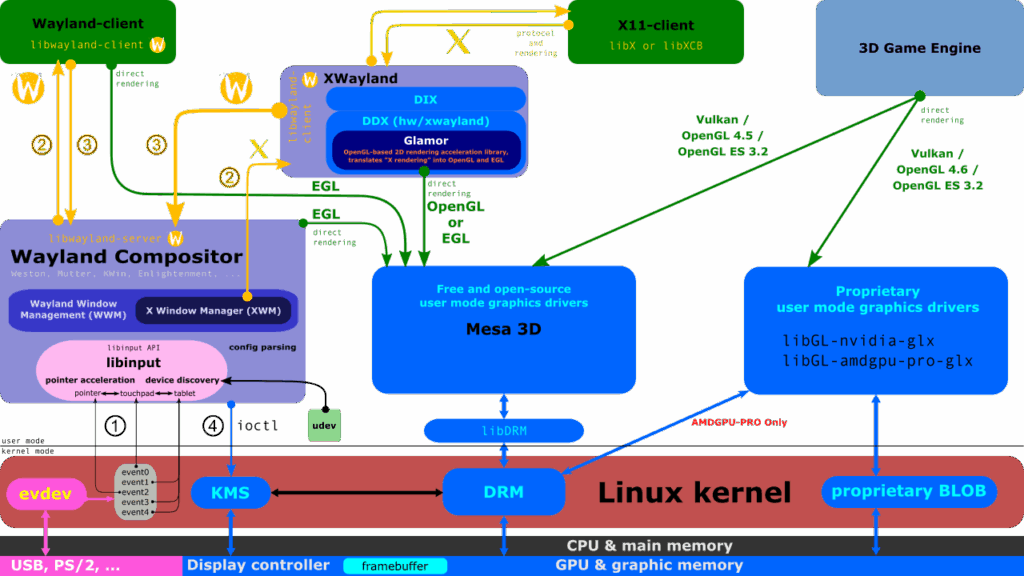Image resolution: width=1024 pixels, height=576 pixels.
Task: Select the "Vulkan / OpenGL 4.6" label
Action: coord(937,169)
